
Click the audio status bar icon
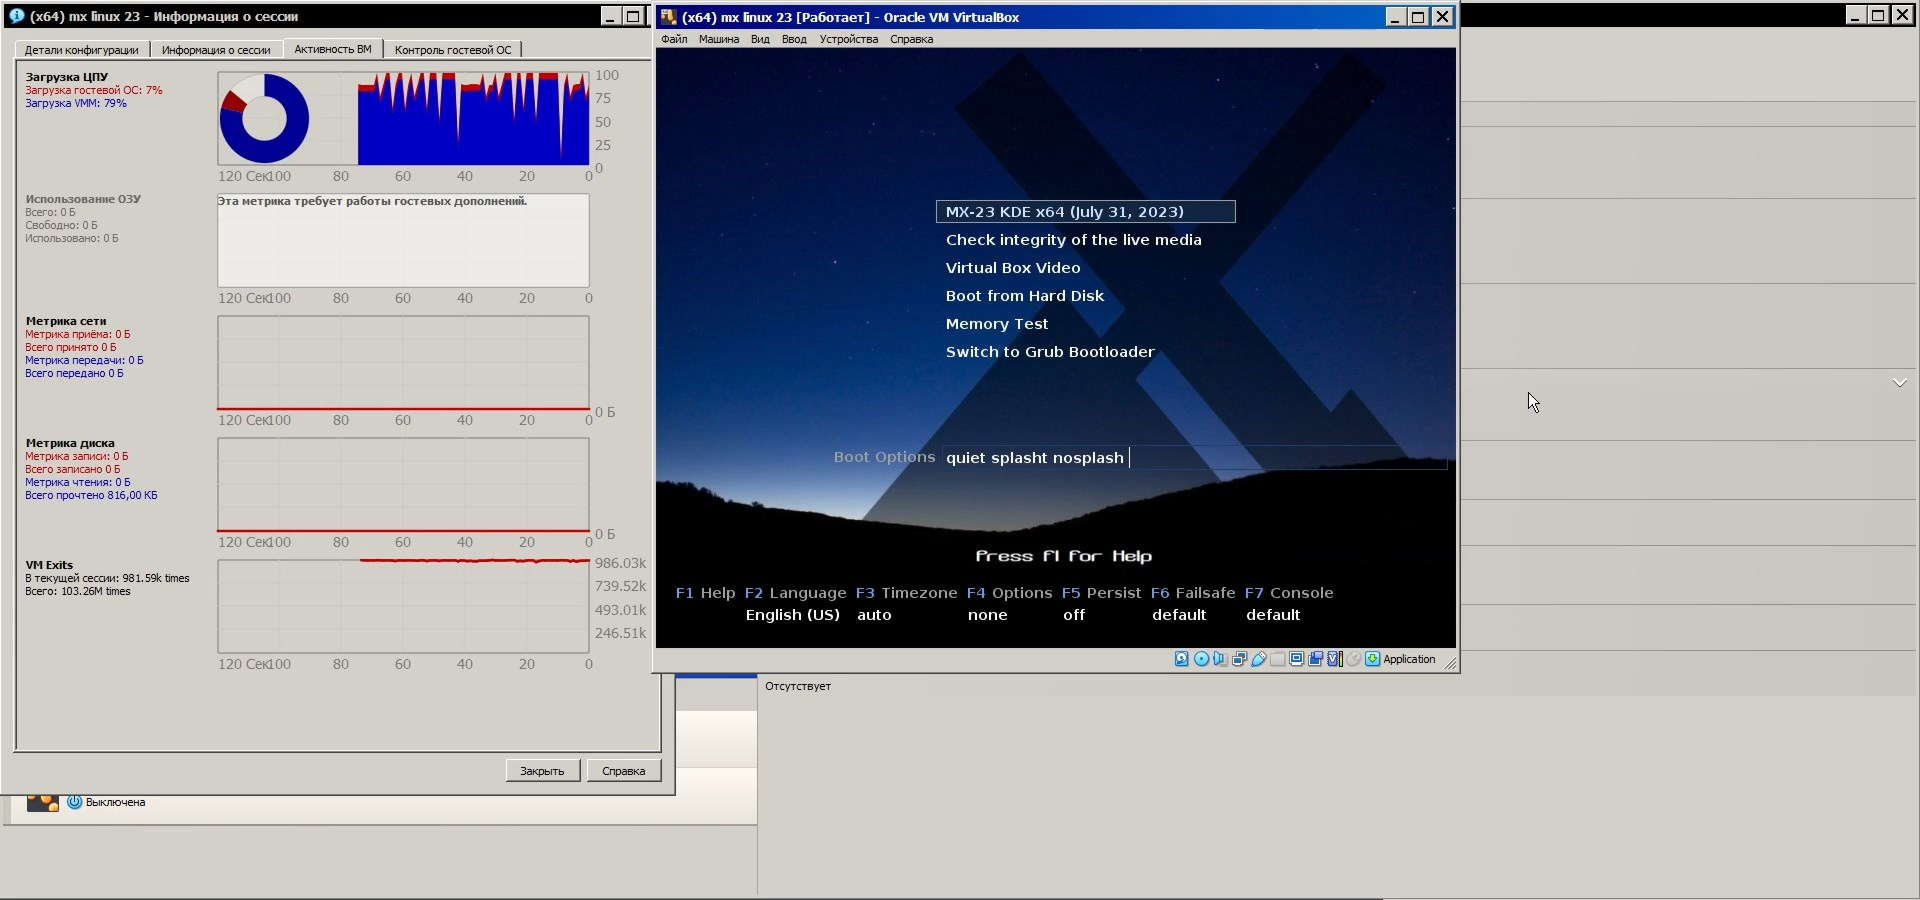pyautogui.click(x=1220, y=659)
